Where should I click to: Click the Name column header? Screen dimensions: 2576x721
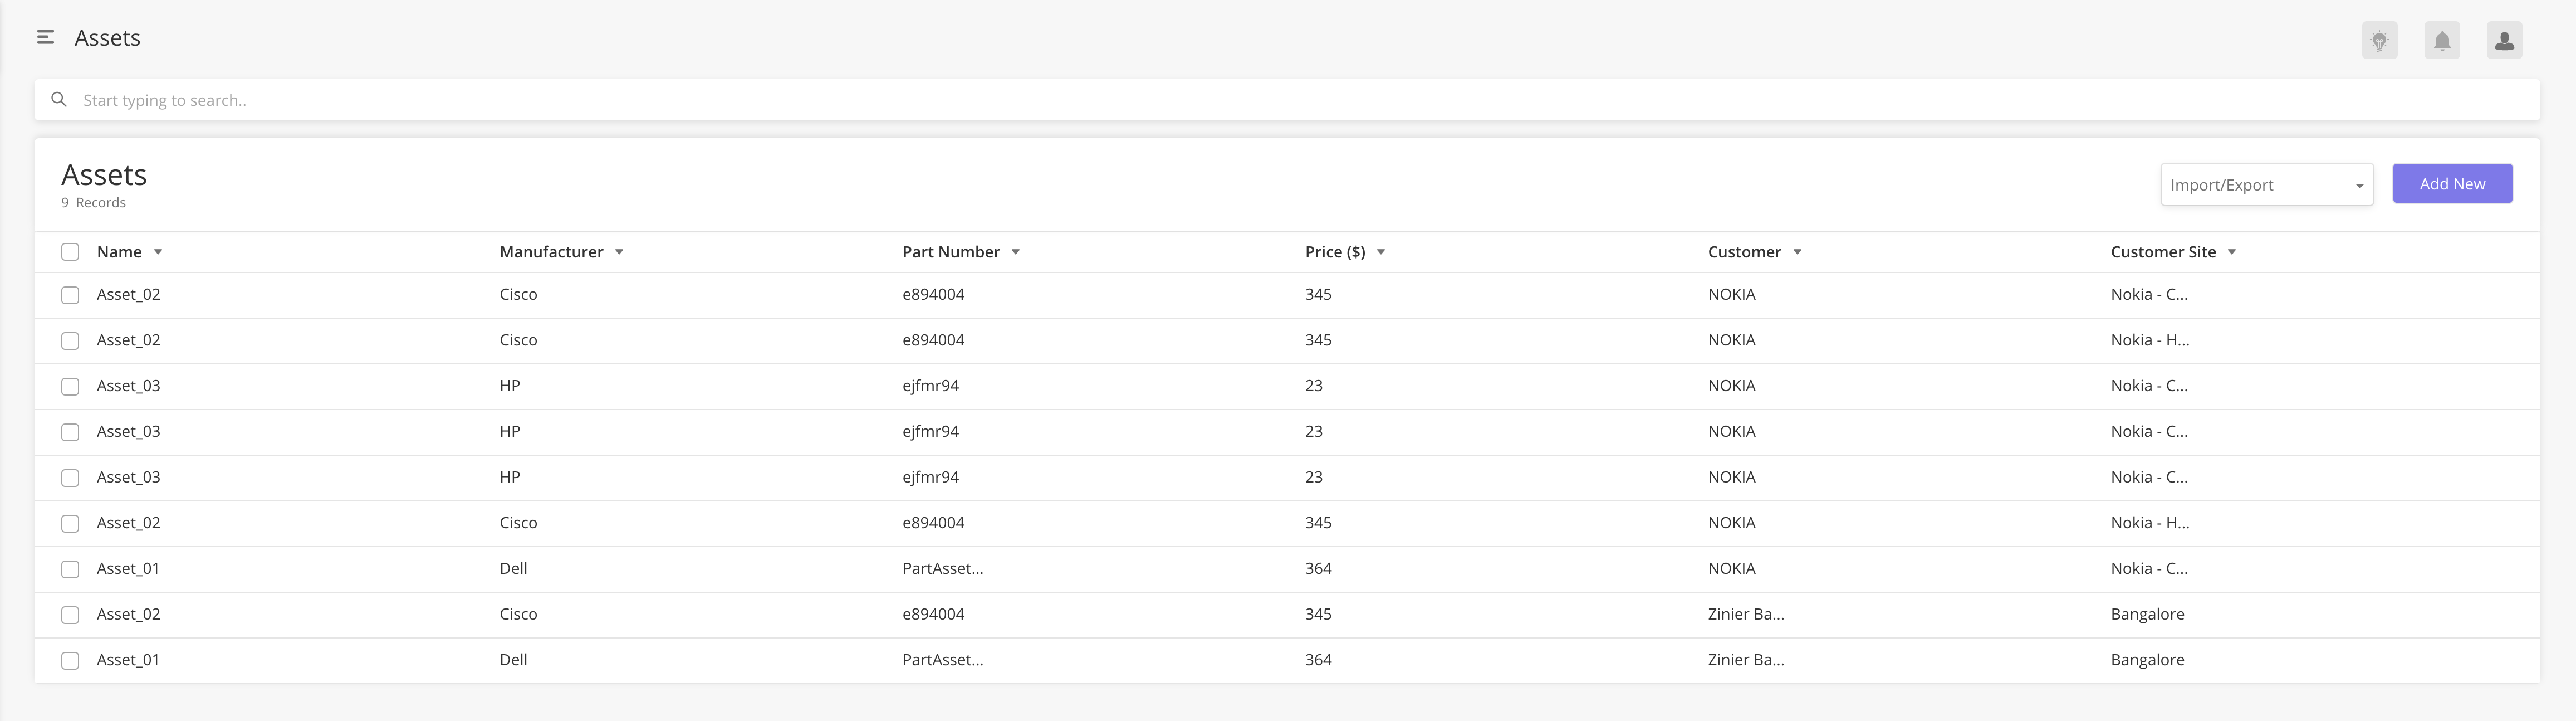click(119, 252)
